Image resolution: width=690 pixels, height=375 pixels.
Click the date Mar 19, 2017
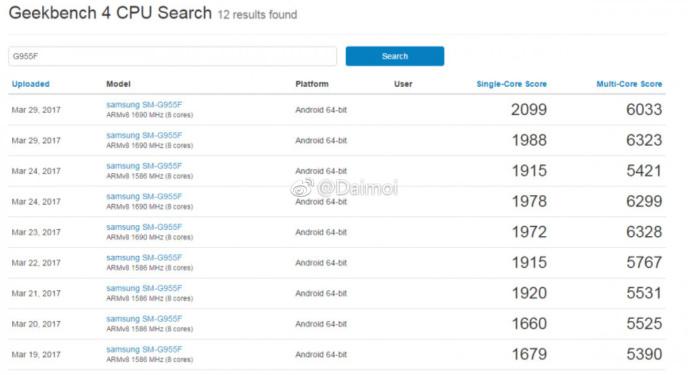36,354
